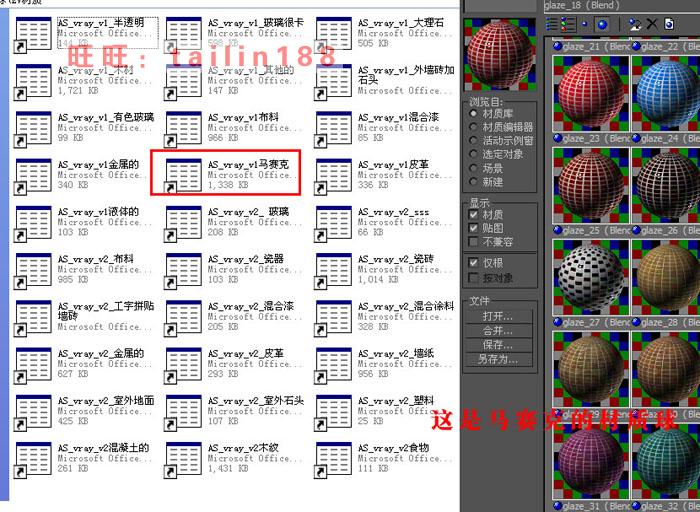Screen dimensions: 700x512
Task: Open the AS_vray_v1_有色玻璃 shortcut icon
Action: point(33,129)
